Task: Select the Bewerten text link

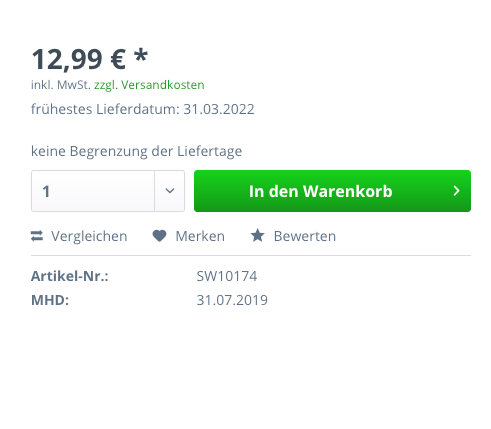Action: tap(305, 236)
